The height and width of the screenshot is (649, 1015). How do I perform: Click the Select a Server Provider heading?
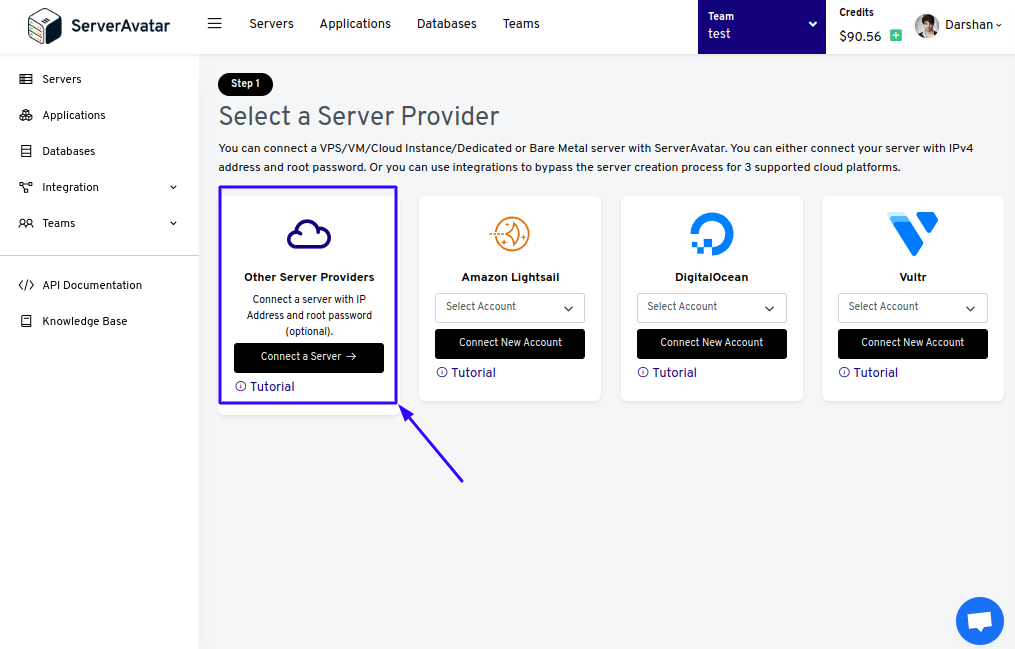tap(359, 116)
